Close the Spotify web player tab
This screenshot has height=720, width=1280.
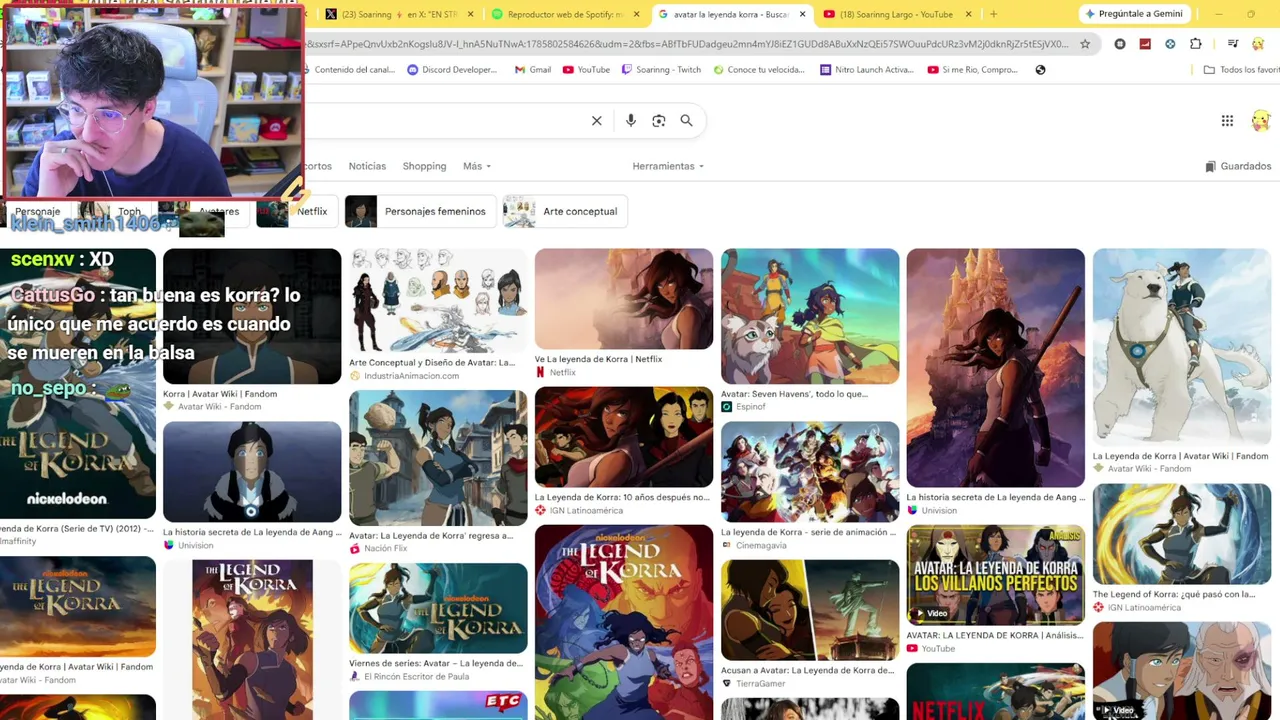pos(636,14)
